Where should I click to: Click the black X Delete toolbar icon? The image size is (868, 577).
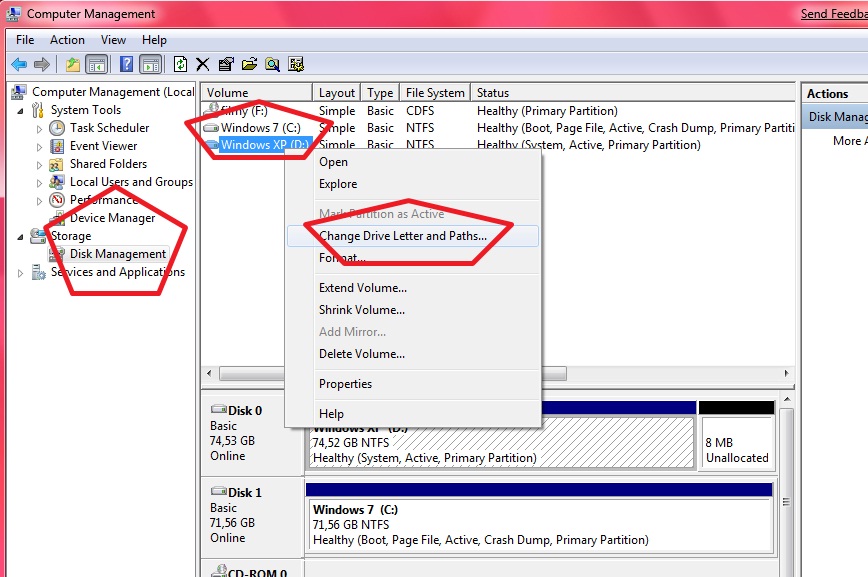203,64
